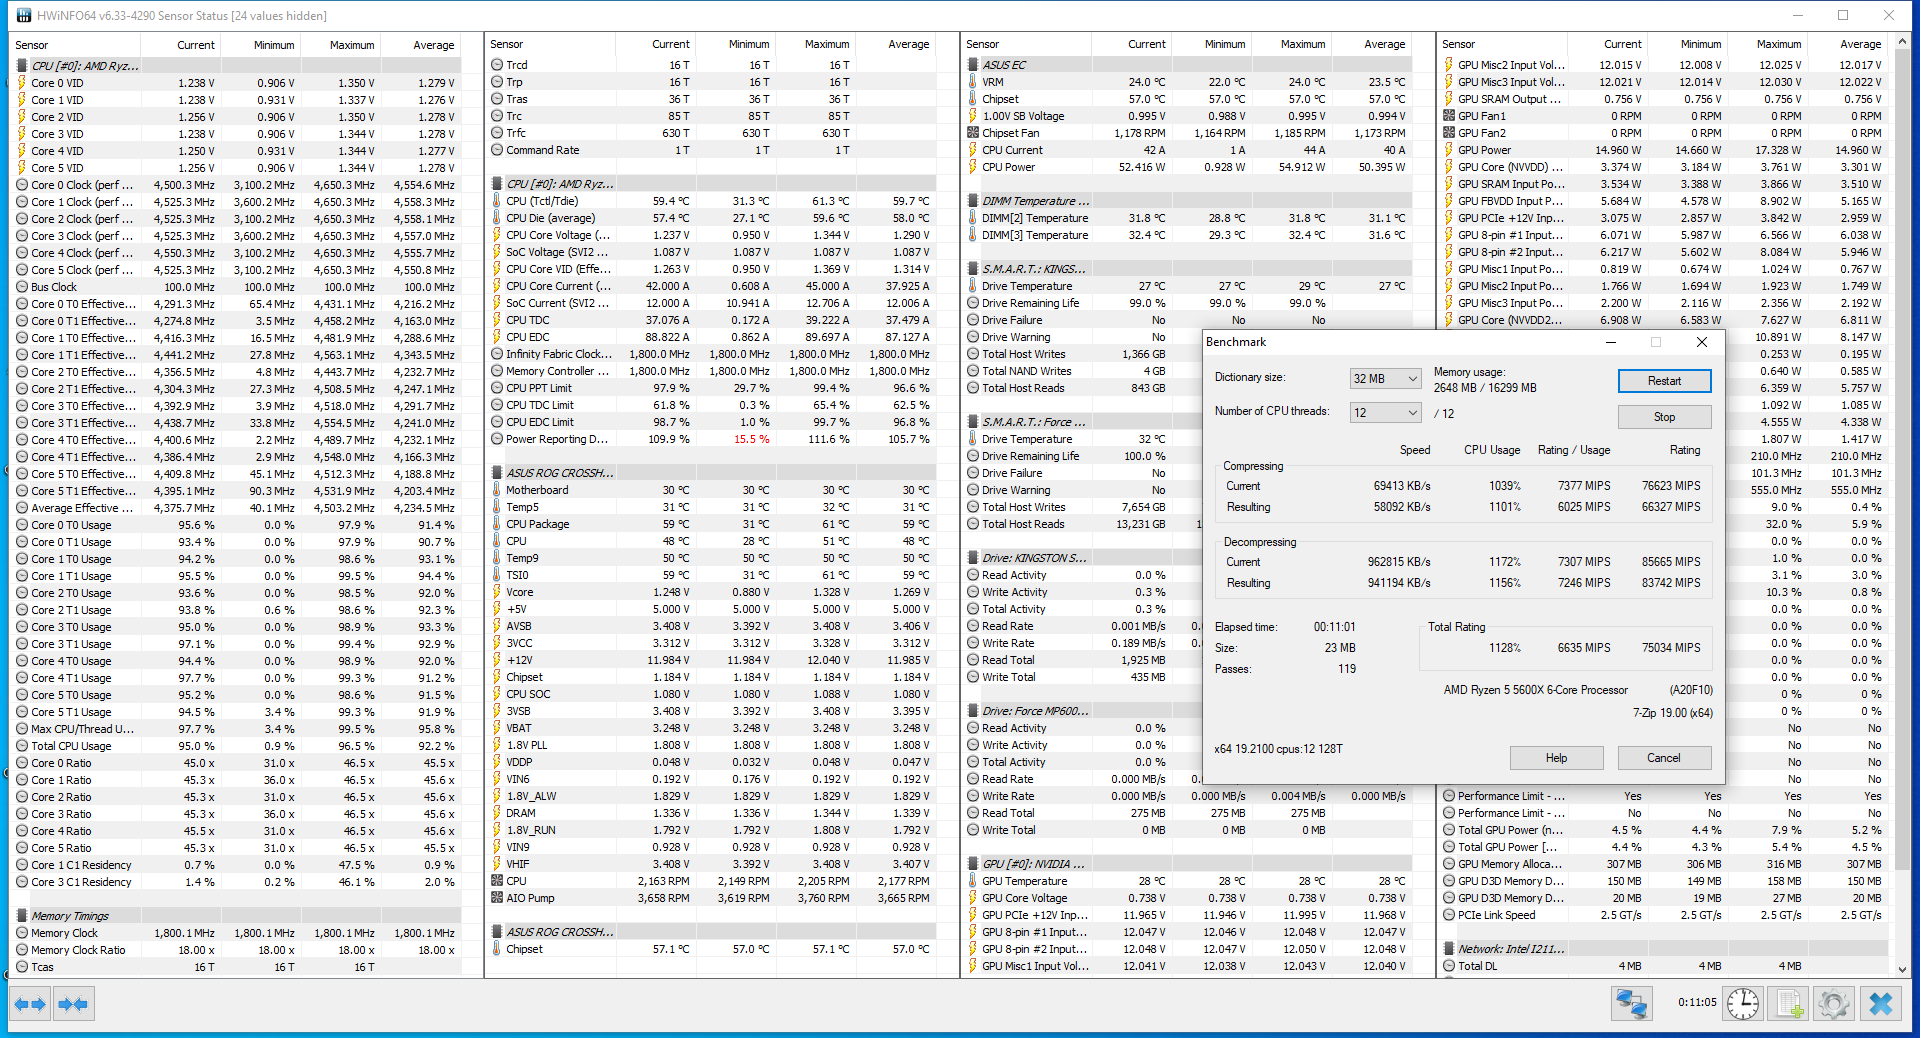Screen dimensions: 1920x1038
Task: Click Cancel in the Benchmark dialog
Action: (1664, 758)
